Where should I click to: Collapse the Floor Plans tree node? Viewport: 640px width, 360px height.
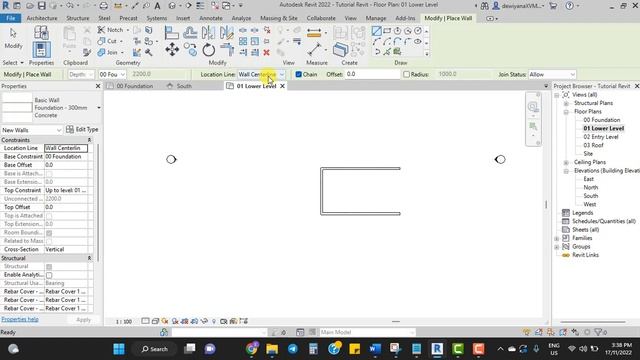pos(566,112)
